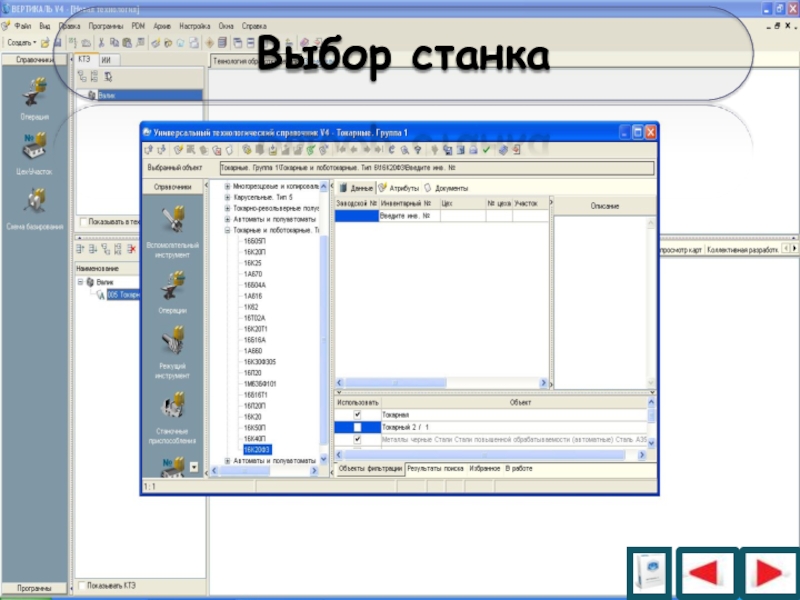Image resolution: width=800 pixels, height=600 pixels.
Task: Click the Paste clipboard icon in main toolbar
Action: pyautogui.click(x=127, y=43)
